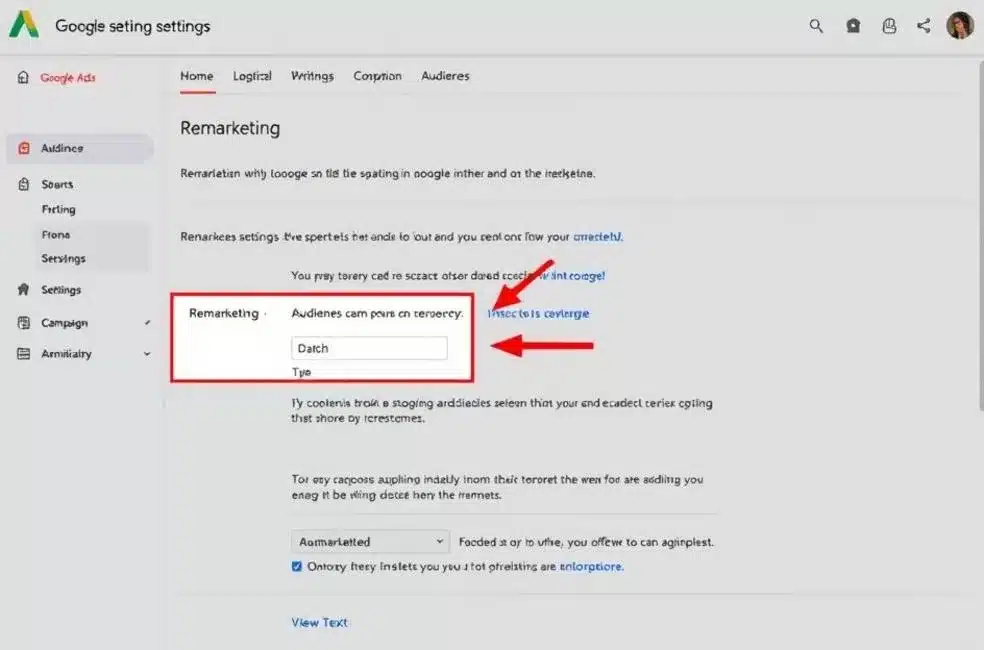This screenshot has width=984, height=650.
Task: Click the View Text link at the bottom
Action: coord(319,622)
